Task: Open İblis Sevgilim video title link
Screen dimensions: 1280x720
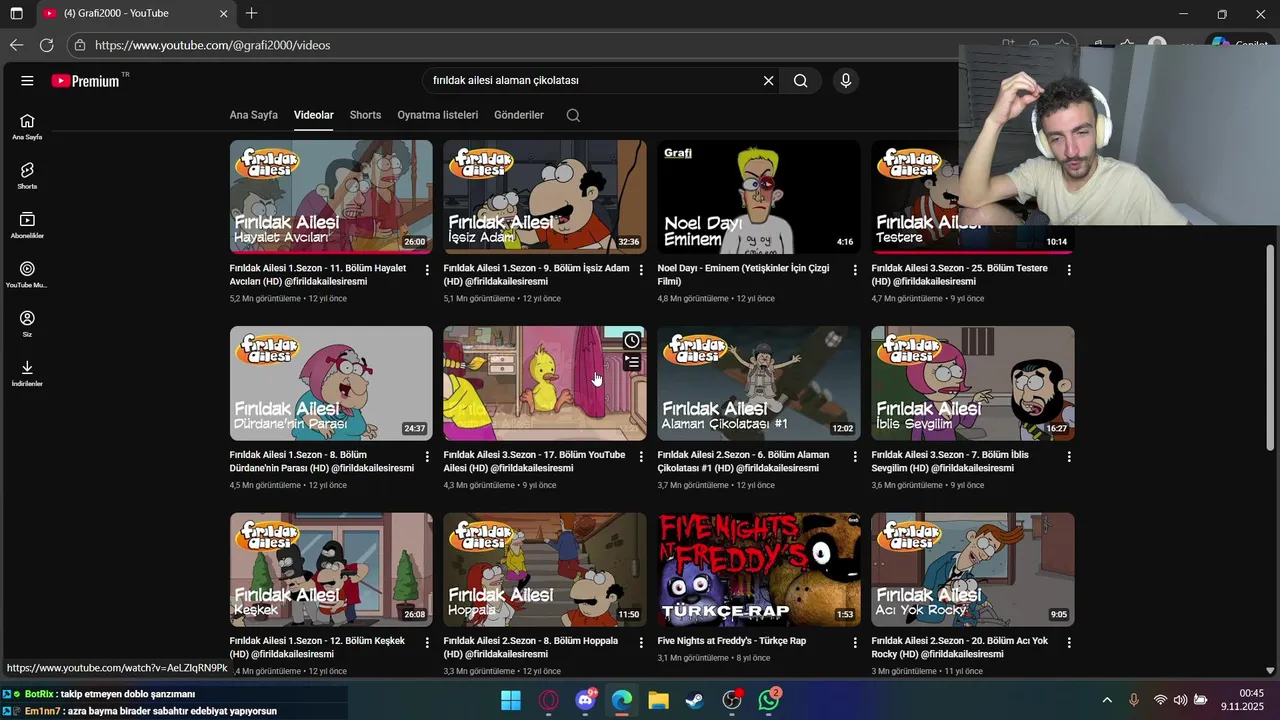Action: (950, 461)
